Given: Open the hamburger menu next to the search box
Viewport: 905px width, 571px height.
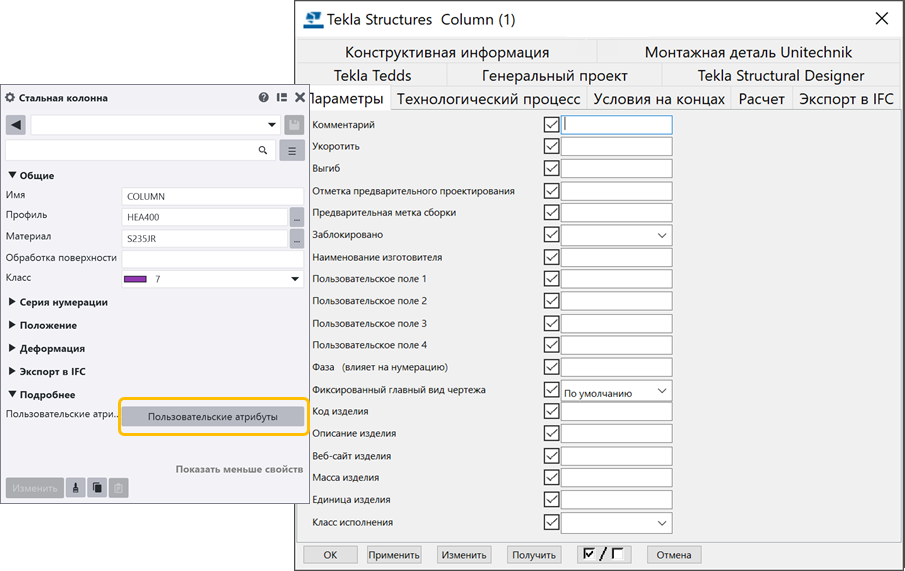Looking at the screenshot, I should pos(293,150).
